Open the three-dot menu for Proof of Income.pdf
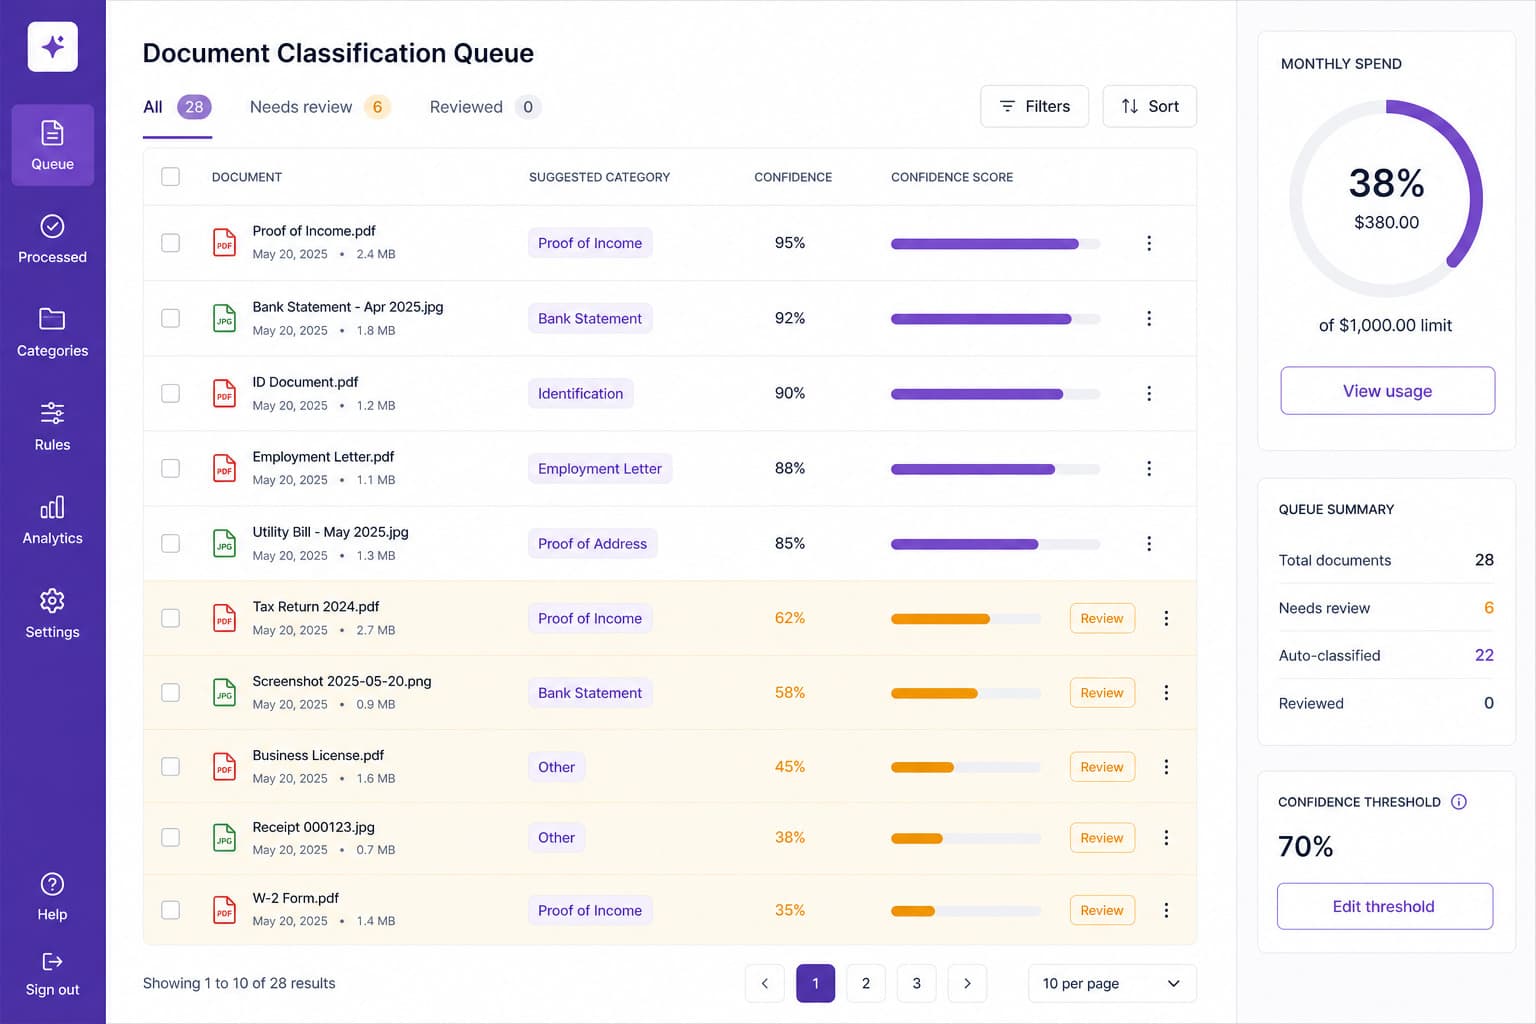This screenshot has height=1024, width=1536. [x=1149, y=243]
